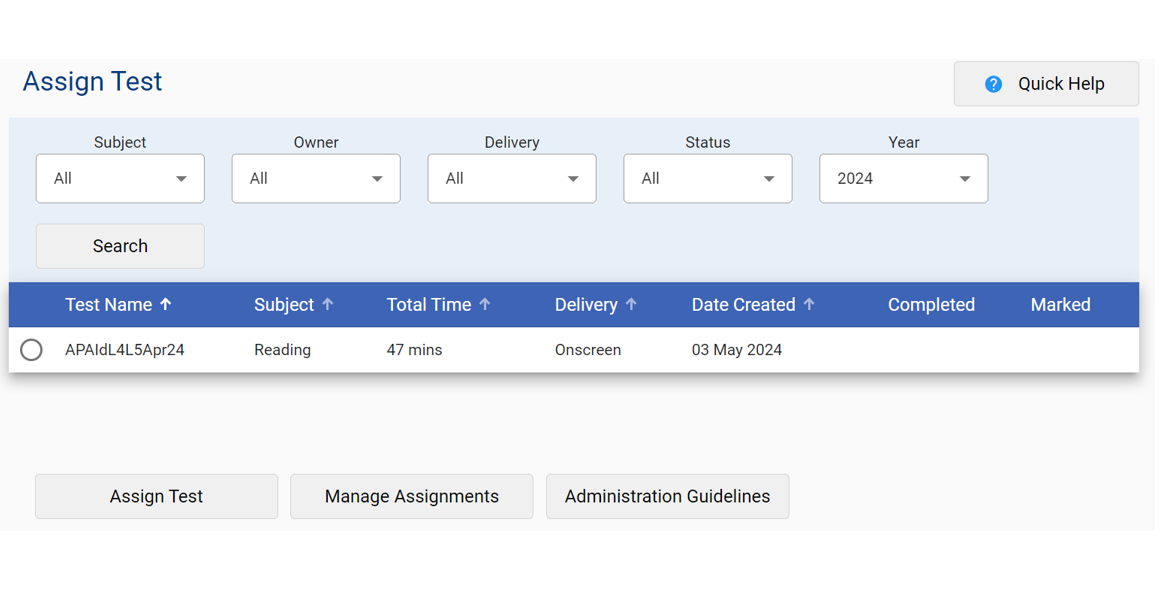Click the sort arrow on Delivery column
This screenshot has width=1161, height=607.
[632, 305]
